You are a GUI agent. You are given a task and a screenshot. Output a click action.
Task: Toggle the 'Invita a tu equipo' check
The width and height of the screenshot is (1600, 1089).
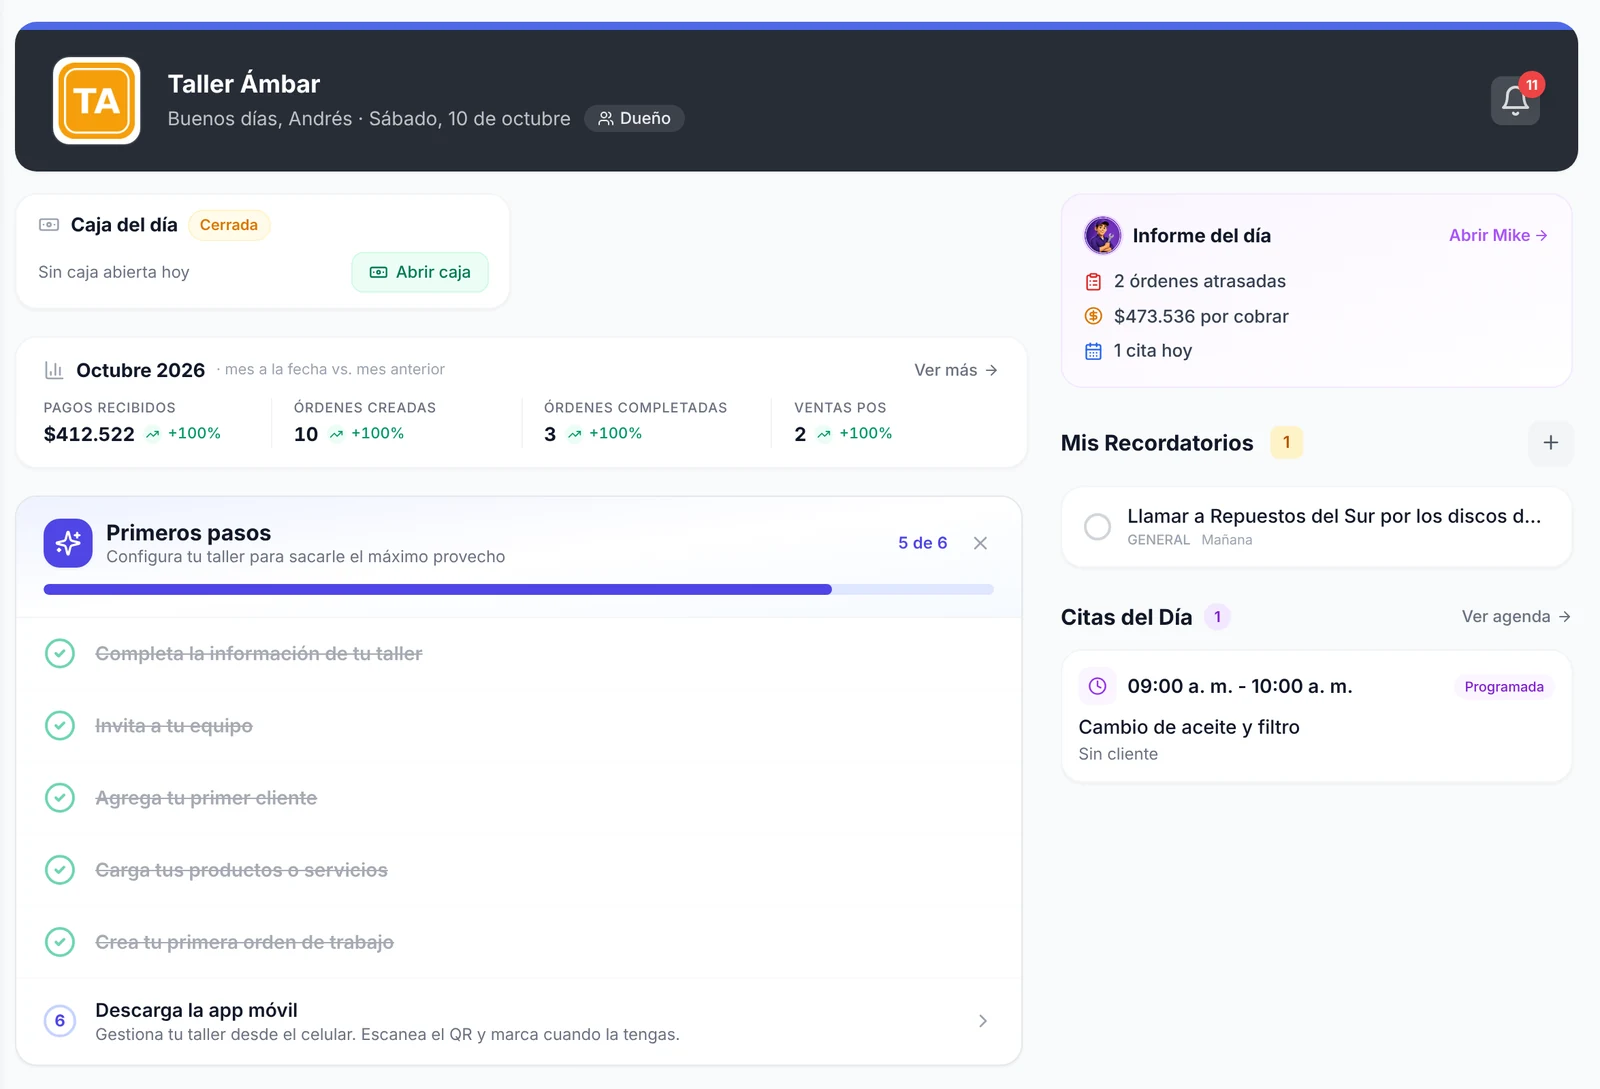pos(60,726)
